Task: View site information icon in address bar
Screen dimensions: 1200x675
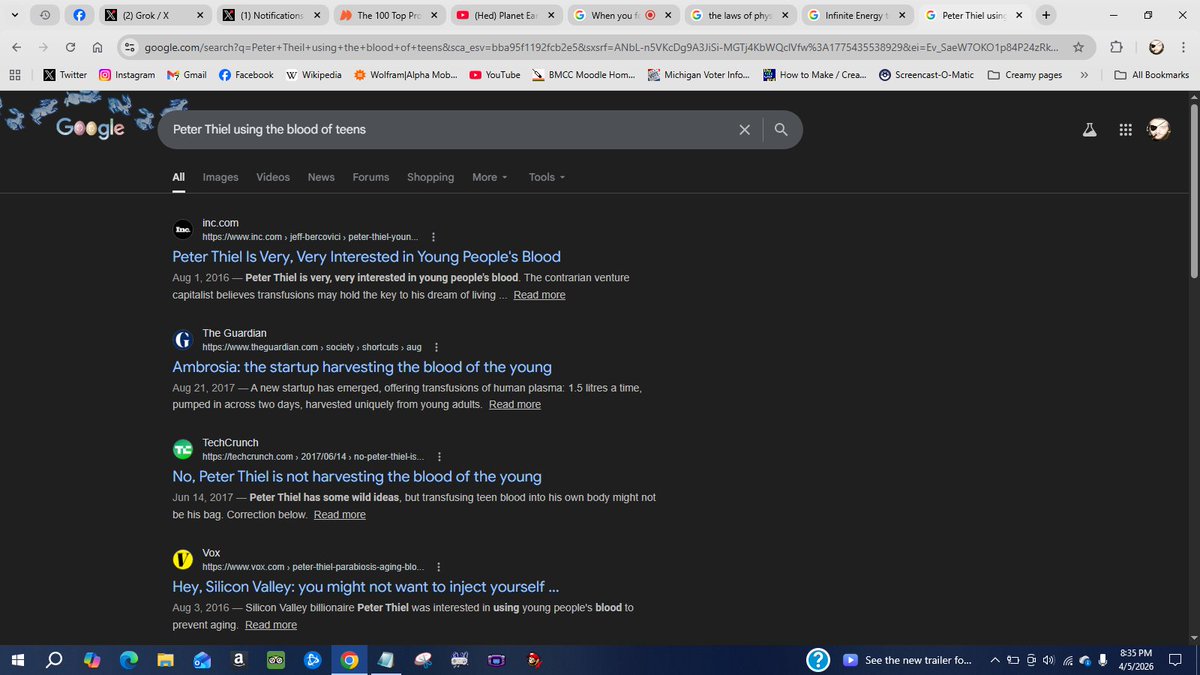Action: click(129, 47)
